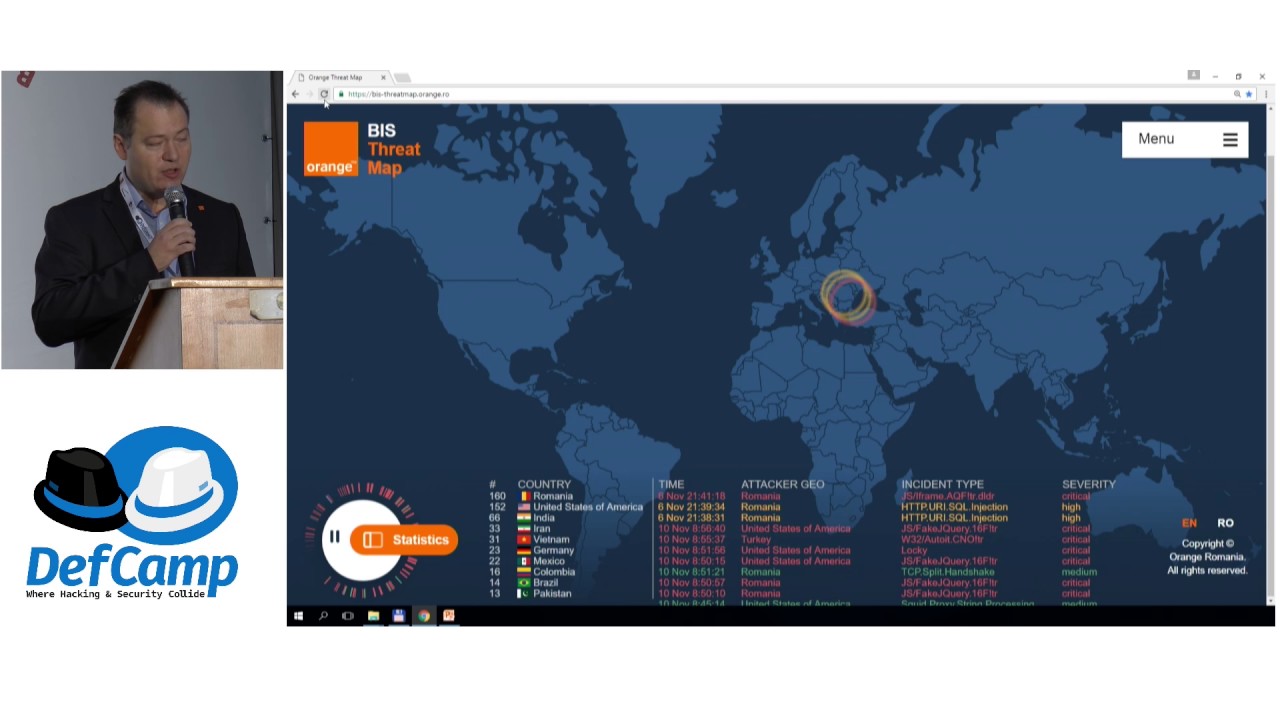The image size is (1280, 720).
Task: Click the hamburger icon beside Menu
Action: [1230, 140]
